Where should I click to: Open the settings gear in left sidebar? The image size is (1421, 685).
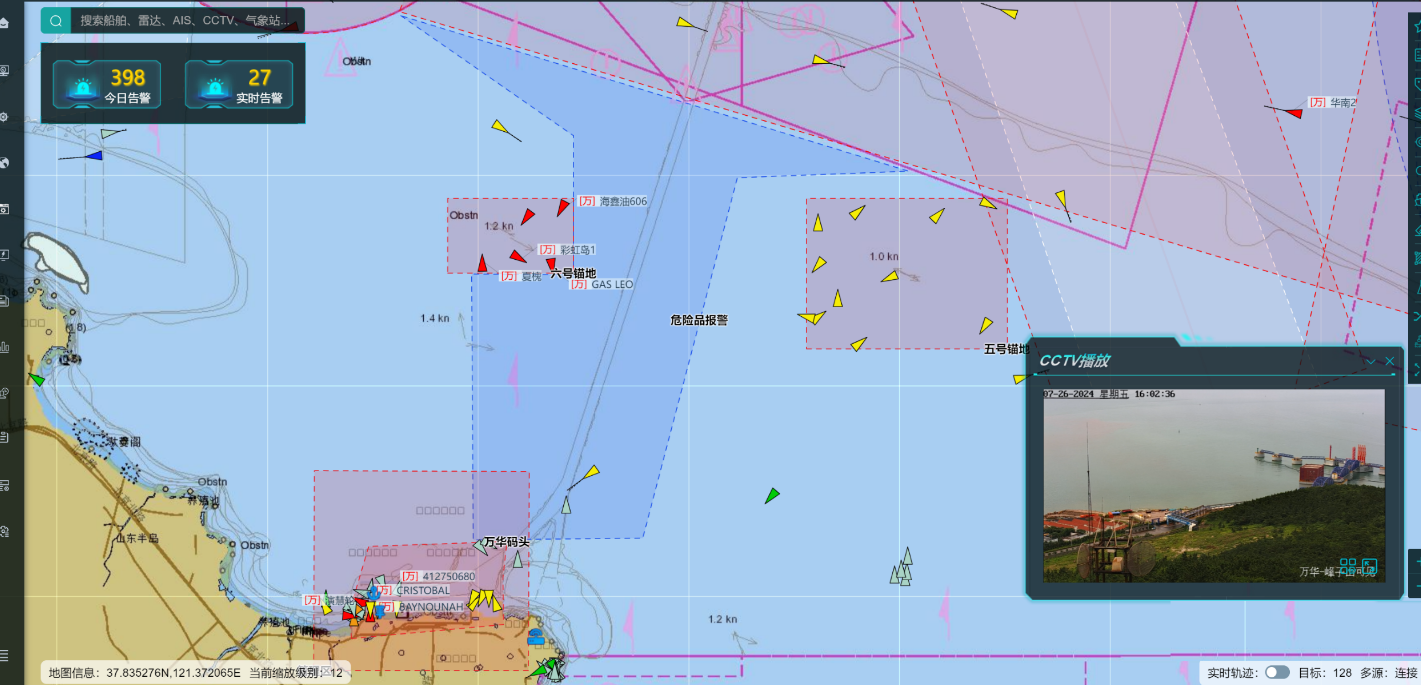point(5,117)
